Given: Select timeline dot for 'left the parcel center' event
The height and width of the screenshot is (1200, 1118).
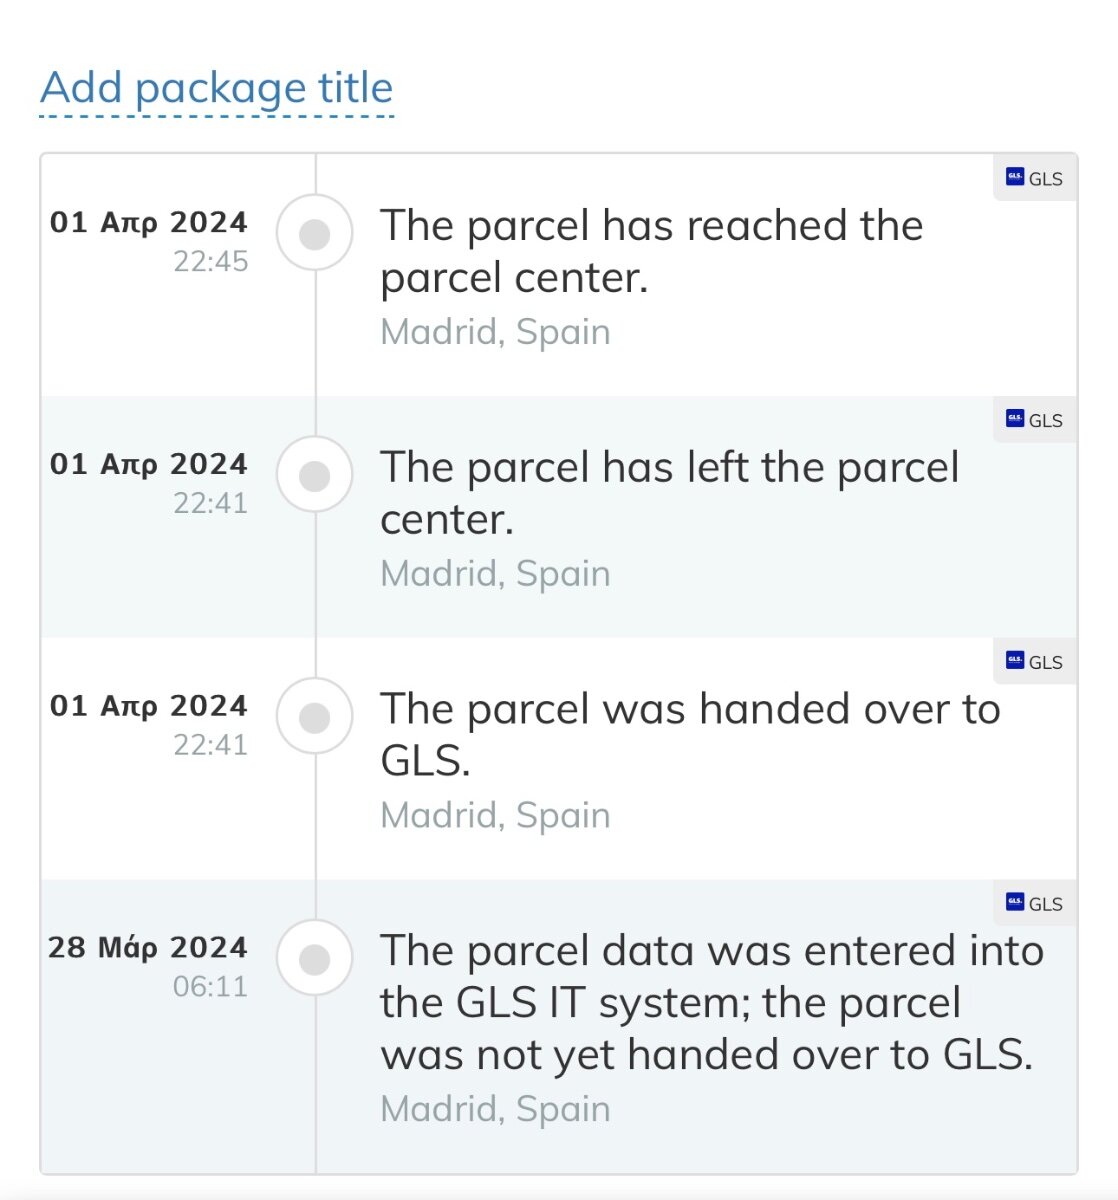Looking at the screenshot, I should [315, 476].
